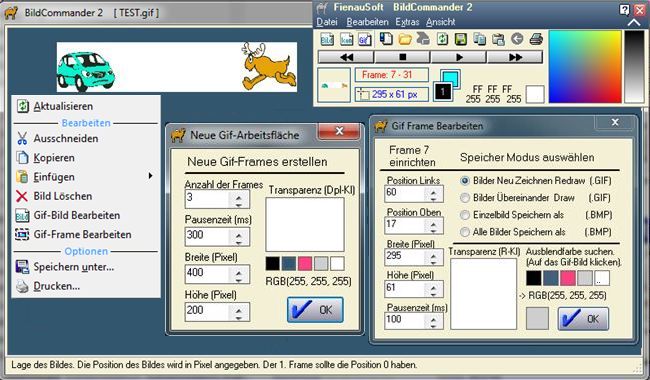Select Bilder Neu Zeichnen Redraw option
This screenshot has width=650, height=380.
click(x=465, y=181)
